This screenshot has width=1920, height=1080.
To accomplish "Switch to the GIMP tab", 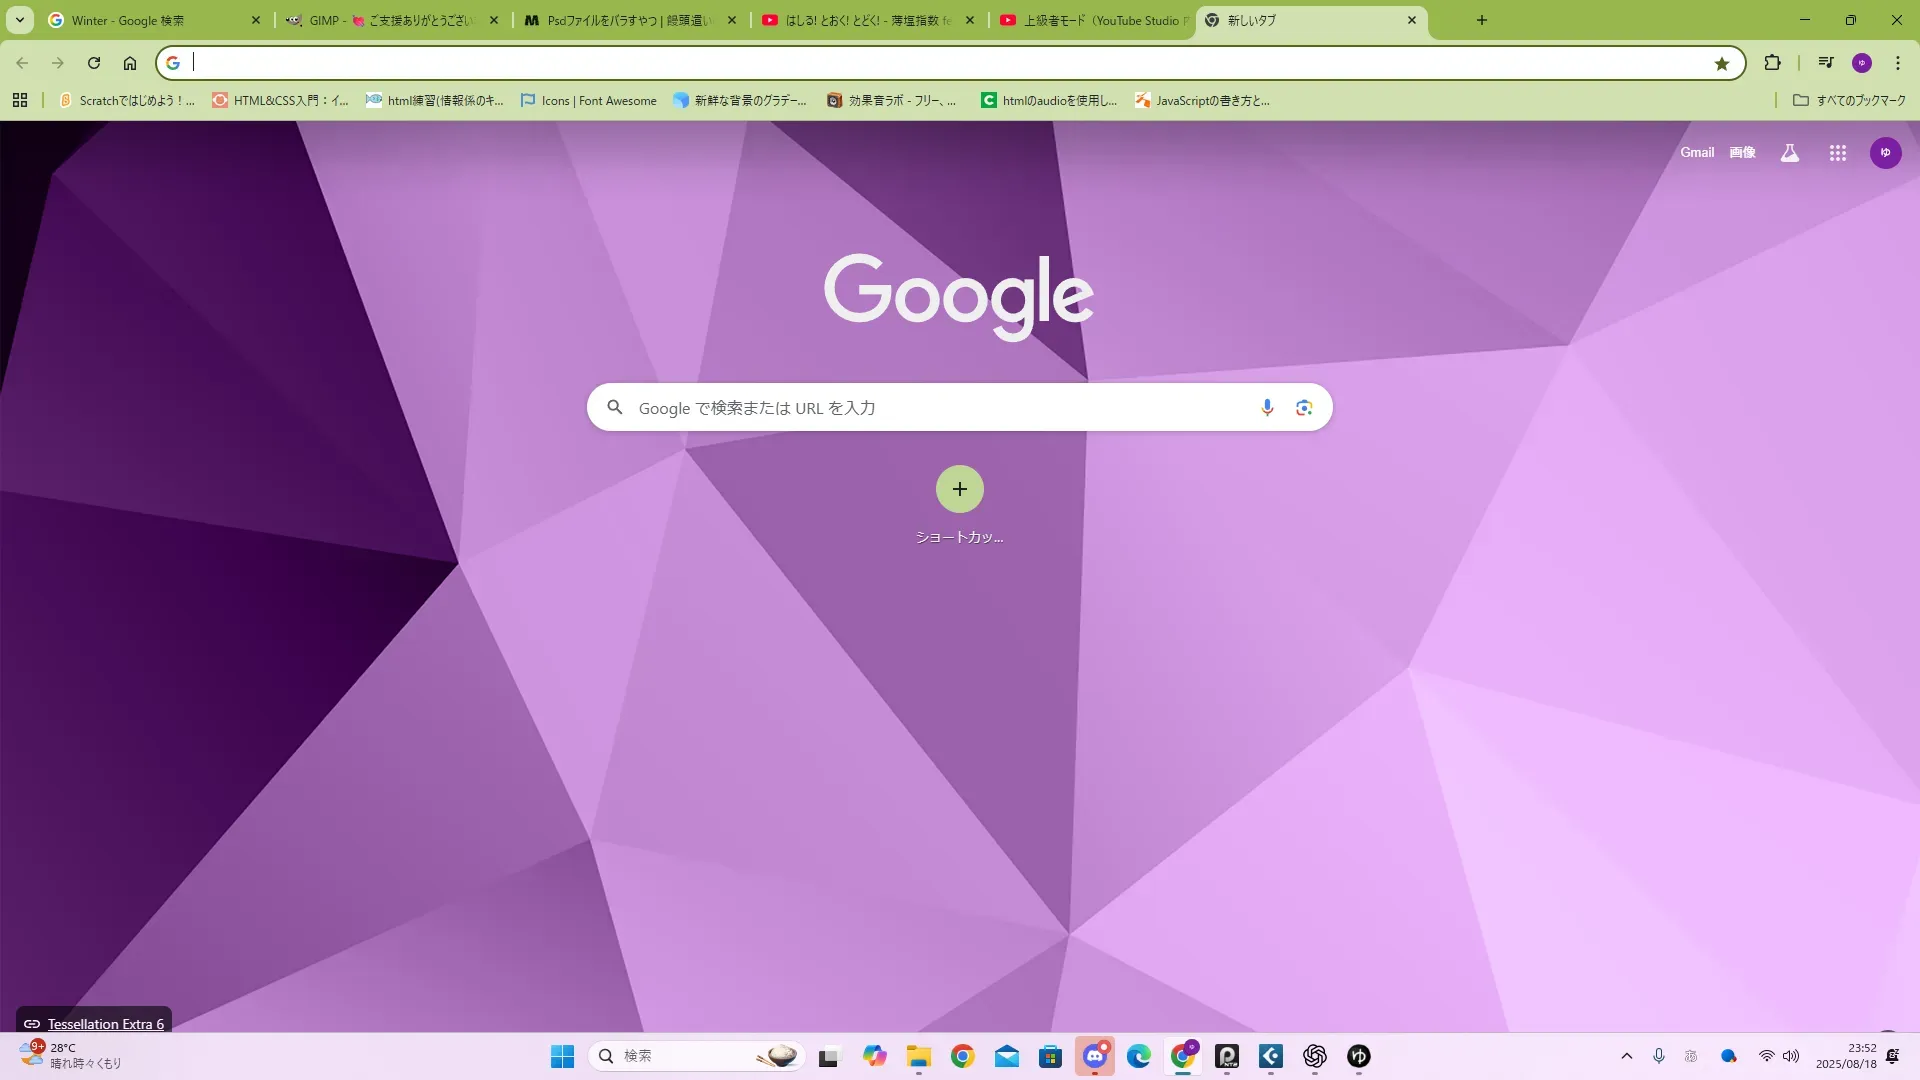I will tap(390, 20).
